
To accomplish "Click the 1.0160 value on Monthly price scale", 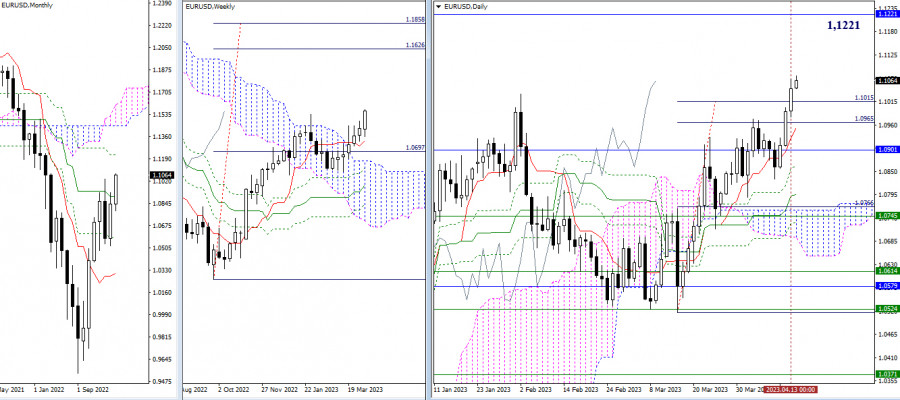I will point(160,293).
